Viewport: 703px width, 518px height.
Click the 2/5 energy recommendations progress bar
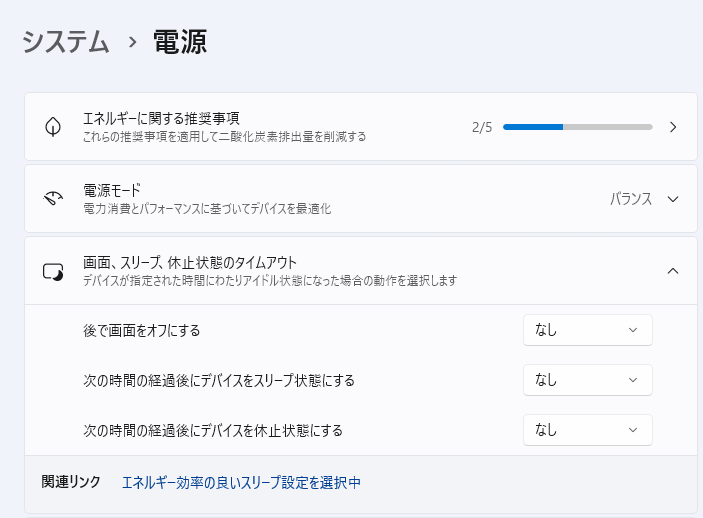pos(577,127)
